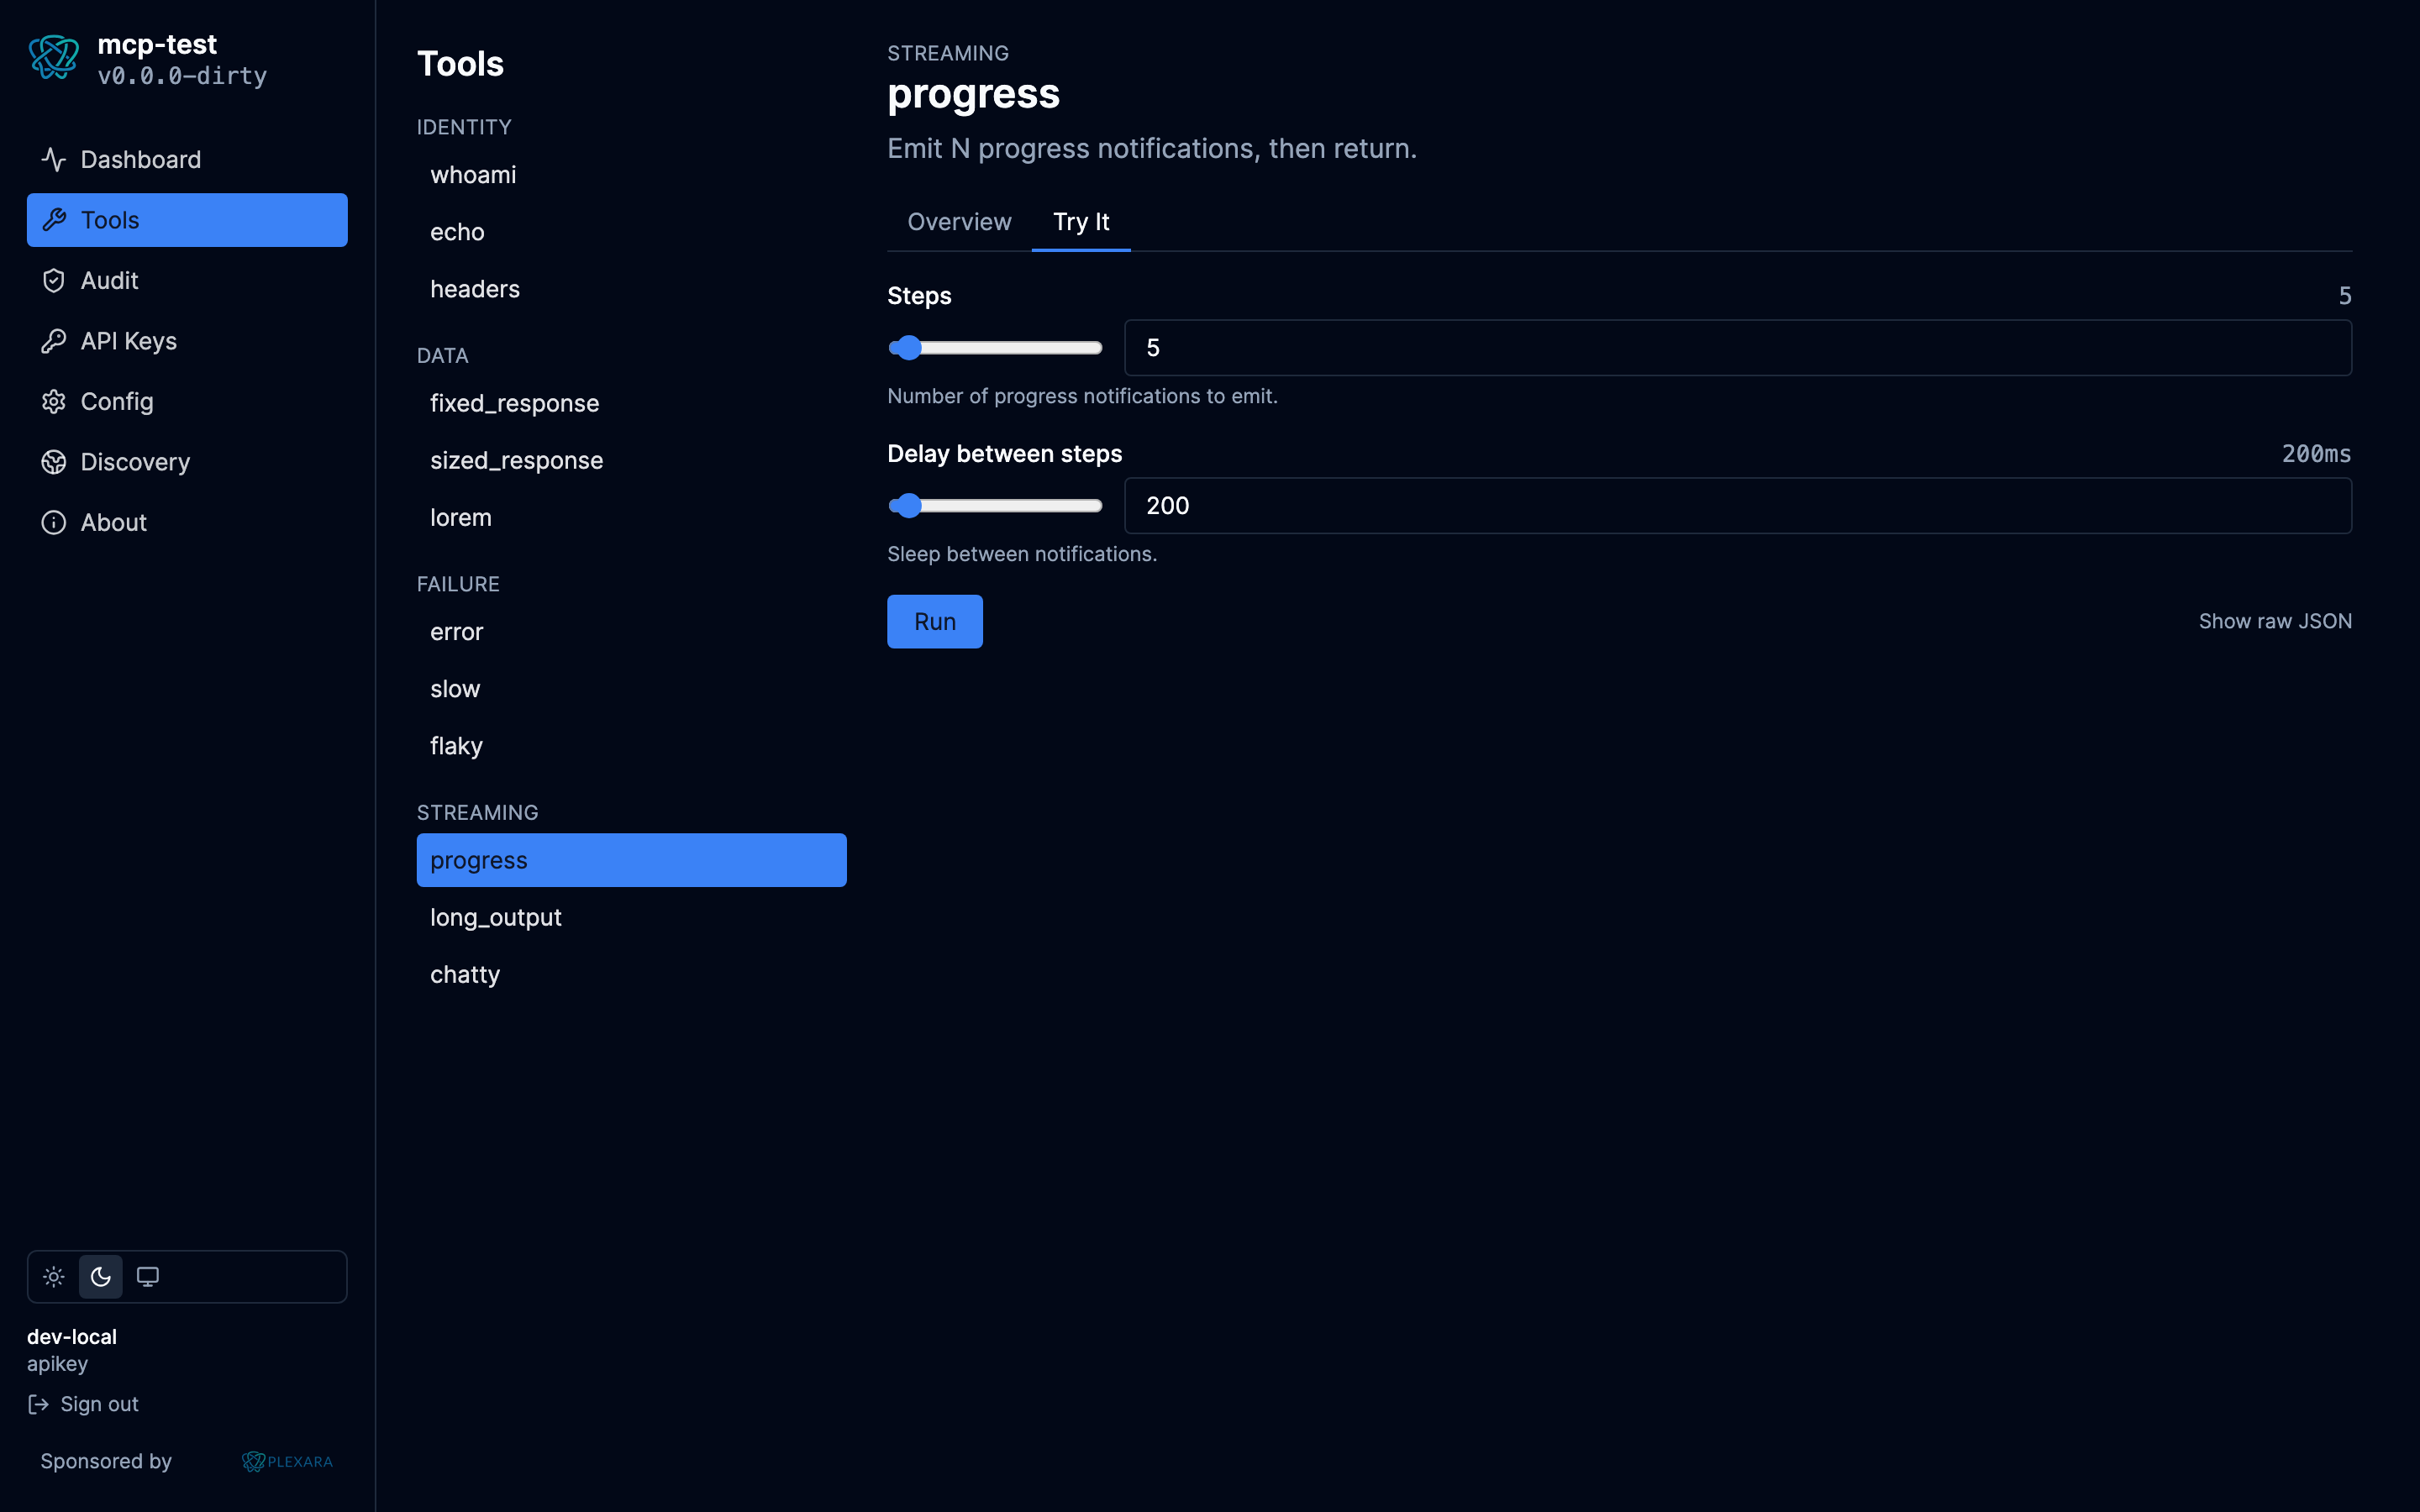Enable light theme with the sun toggle
The image size is (2420, 1512).
[x=53, y=1276]
